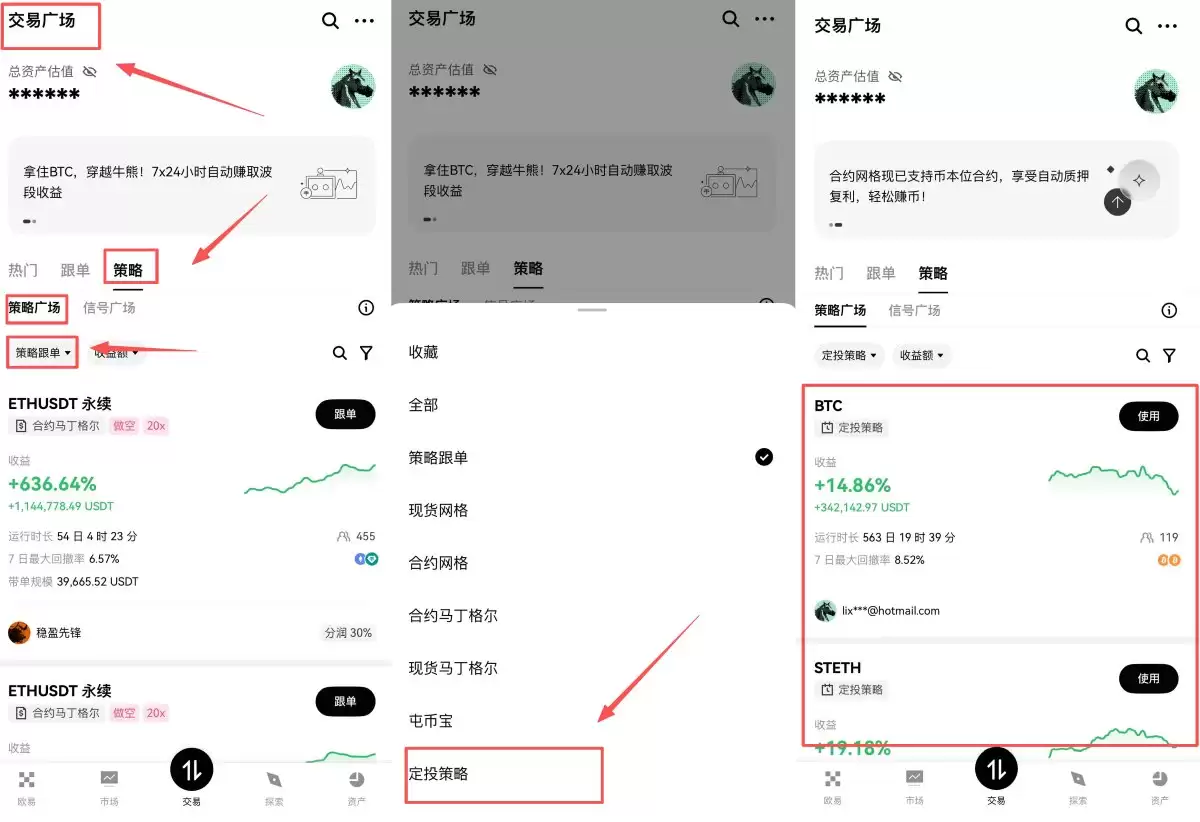This screenshot has height=822, width=1200.
Task: Open 稳盈先锋 trader avatar under ETHUSDT card
Action: [x=19, y=632]
